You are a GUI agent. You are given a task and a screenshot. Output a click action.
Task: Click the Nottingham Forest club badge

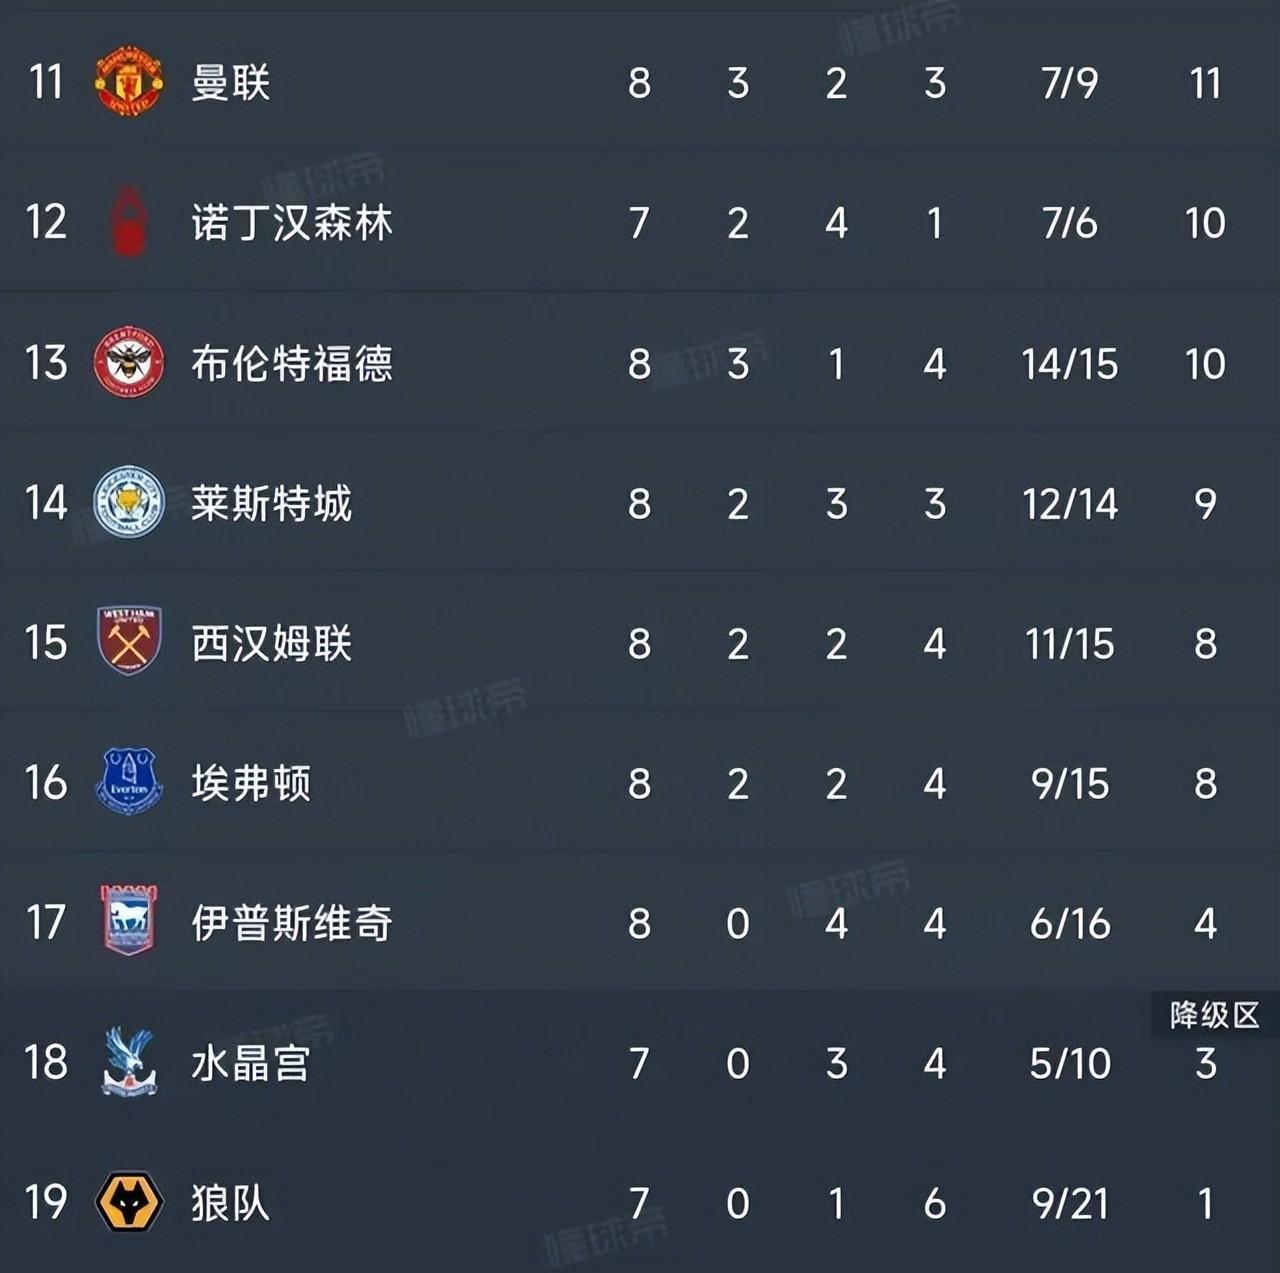pyautogui.click(x=128, y=222)
